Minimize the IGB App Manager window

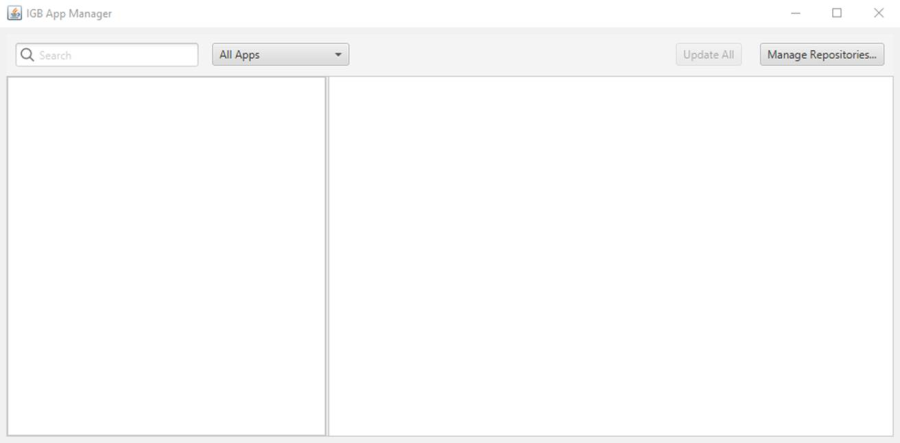click(796, 13)
